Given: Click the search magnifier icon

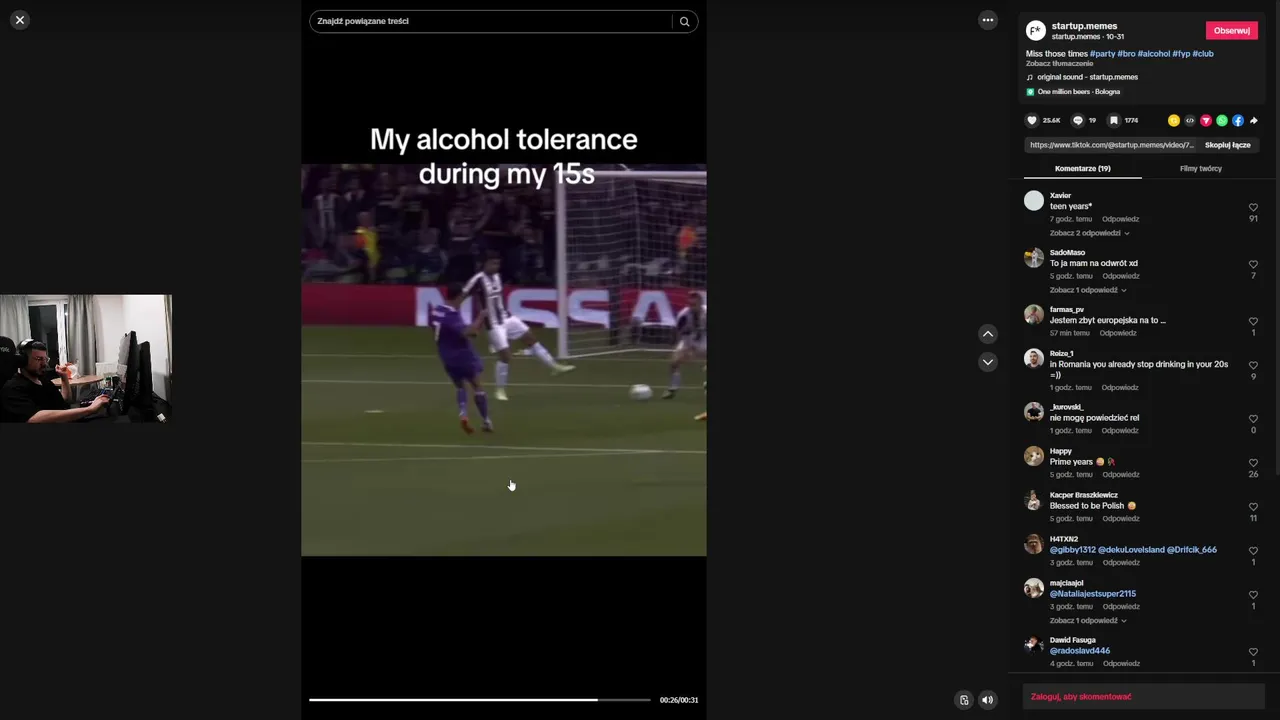Looking at the screenshot, I should click(684, 21).
